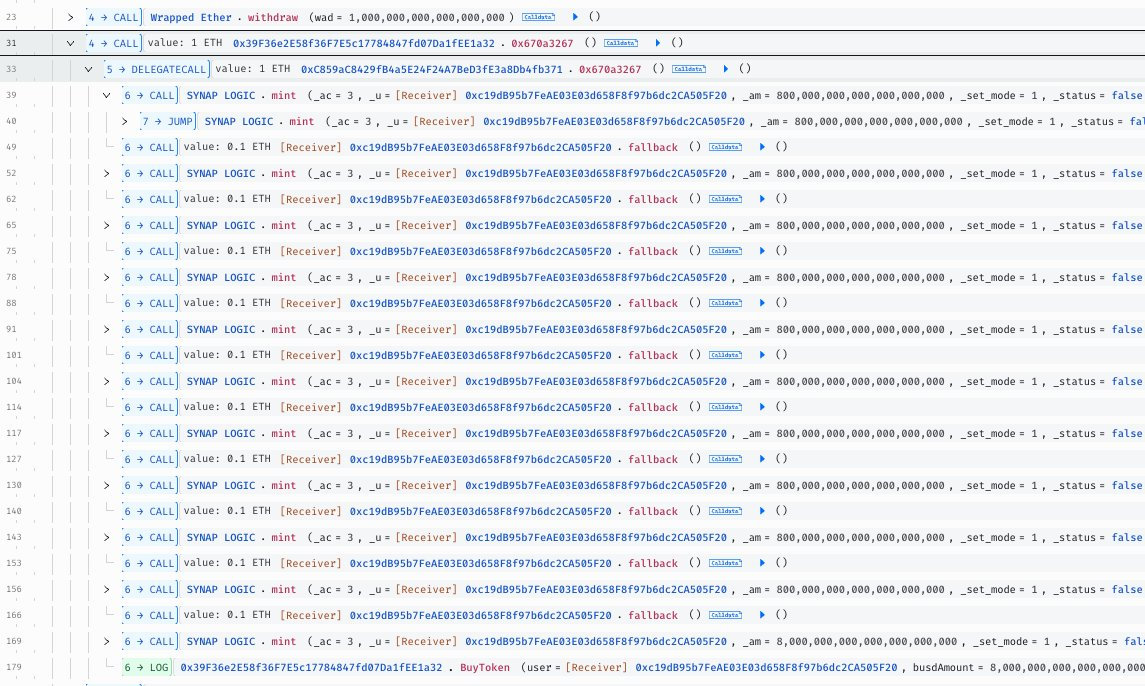Screen dimensions: 1145x686
Task: Click the Calldata badge on line 49 fallback
Action: (x=725, y=147)
